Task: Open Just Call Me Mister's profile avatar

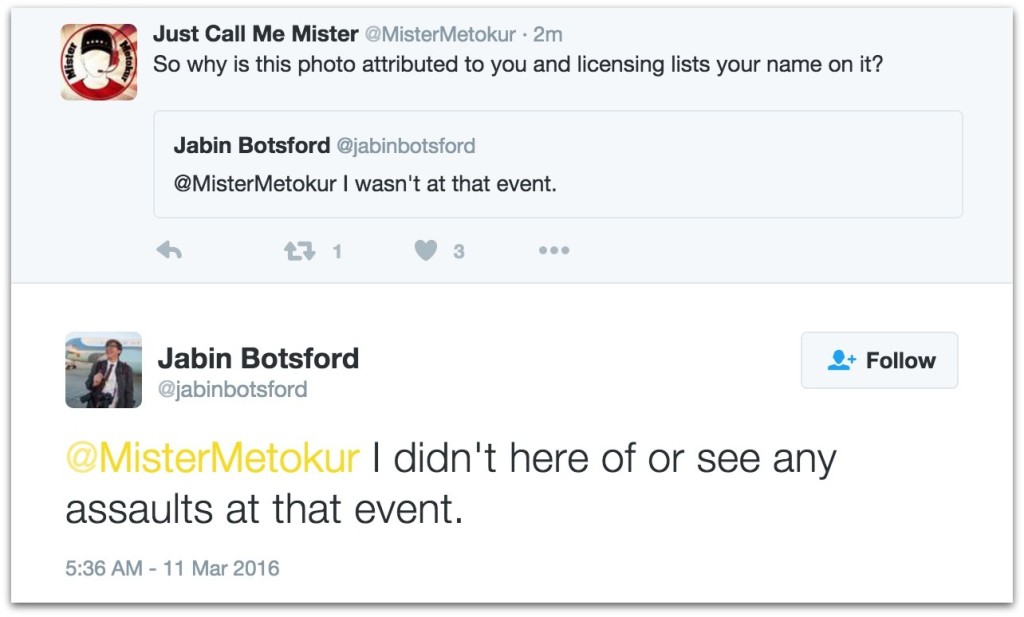Action: (x=97, y=59)
